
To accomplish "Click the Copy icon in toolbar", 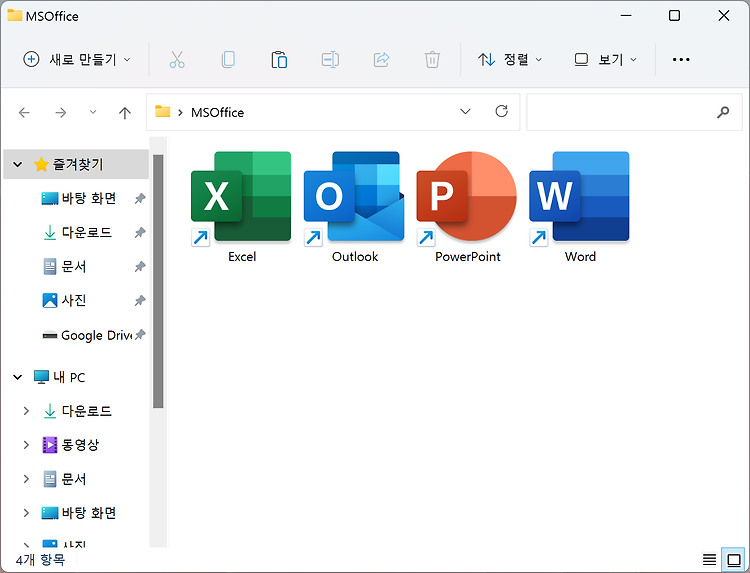I will 228,60.
